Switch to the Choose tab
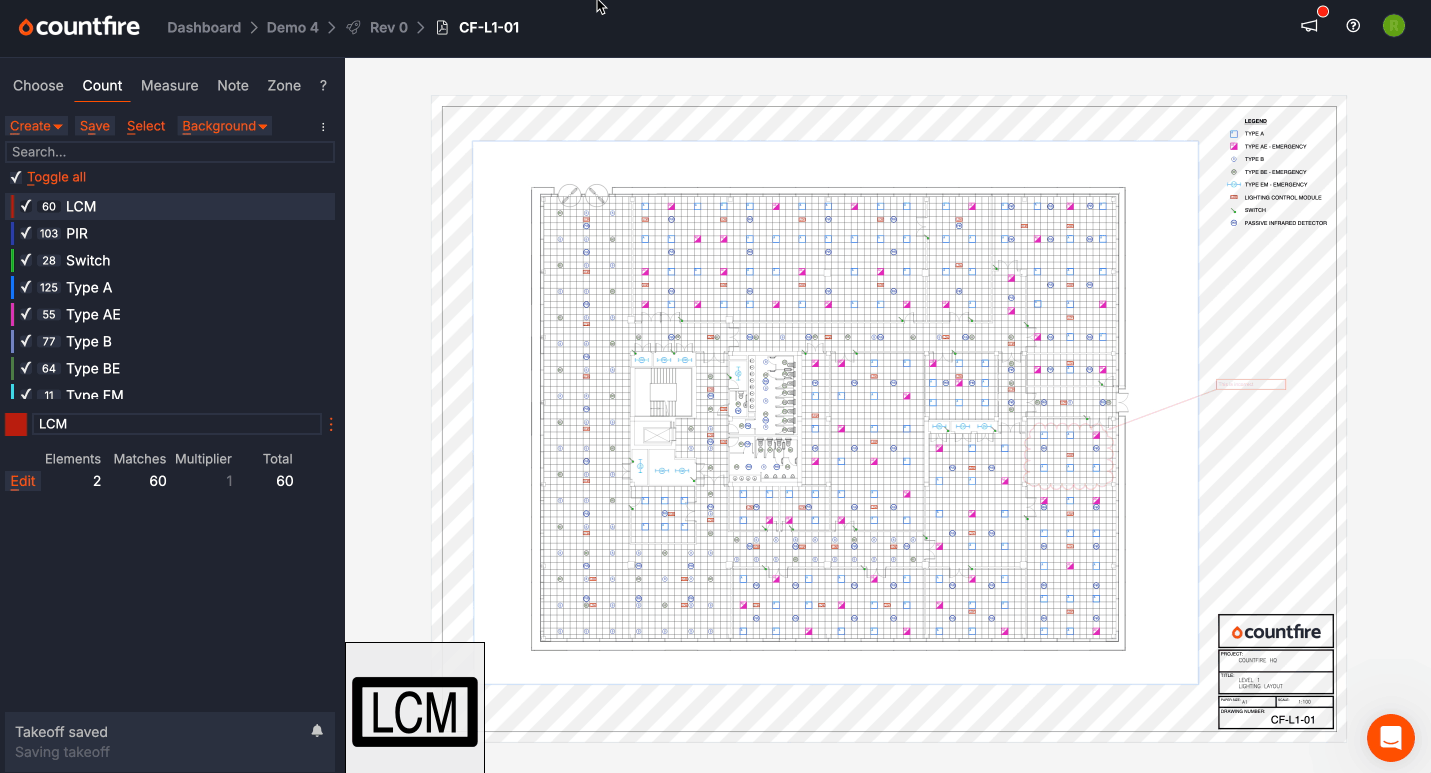The image size is (1431, 773). [38, 86]
